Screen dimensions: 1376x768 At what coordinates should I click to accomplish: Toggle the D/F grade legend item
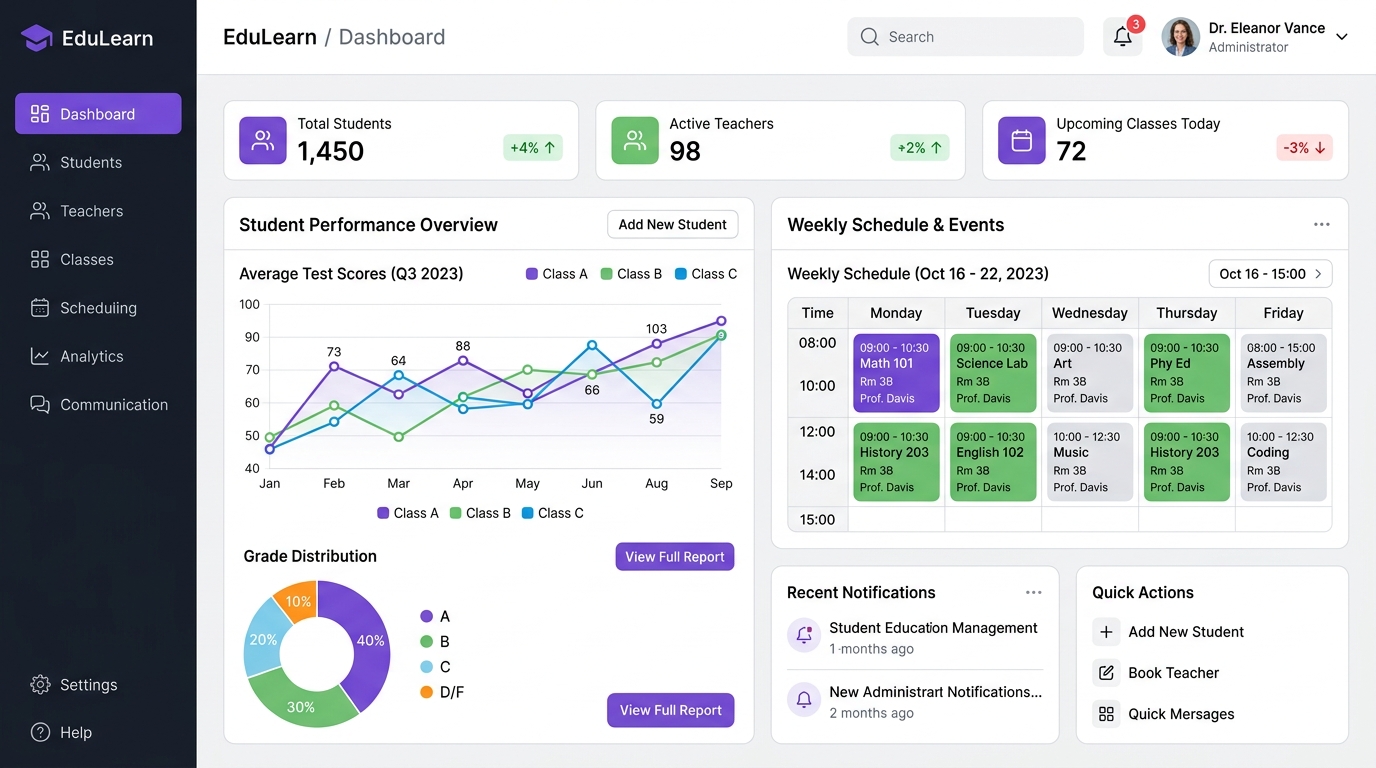pyautogui.click(x=442, y=692)
